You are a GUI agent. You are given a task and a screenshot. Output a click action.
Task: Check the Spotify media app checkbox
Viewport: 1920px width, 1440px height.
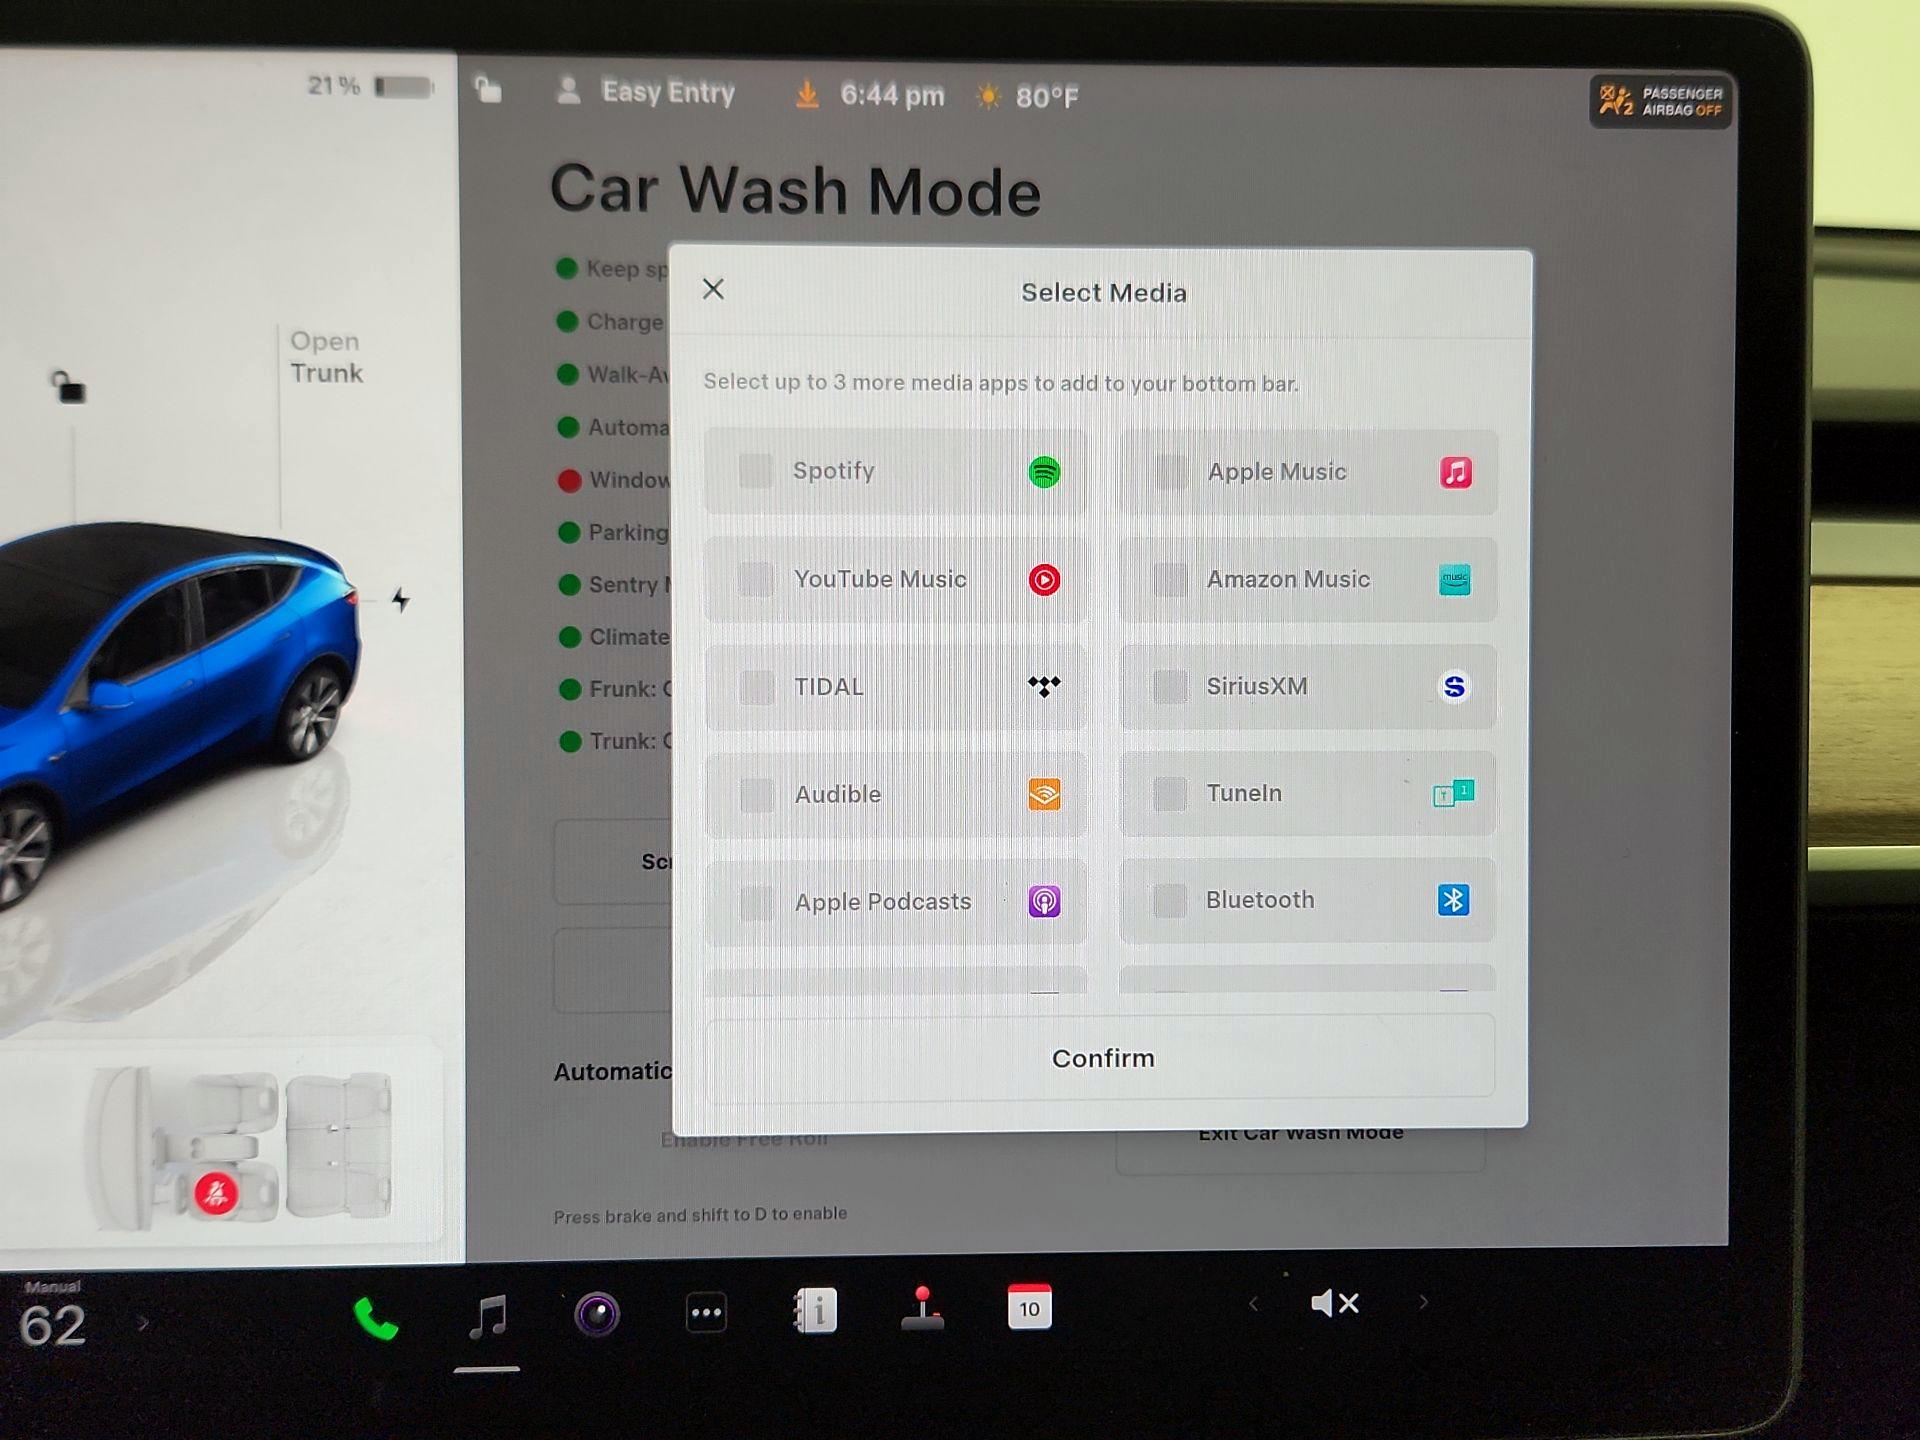coord(754,471)
